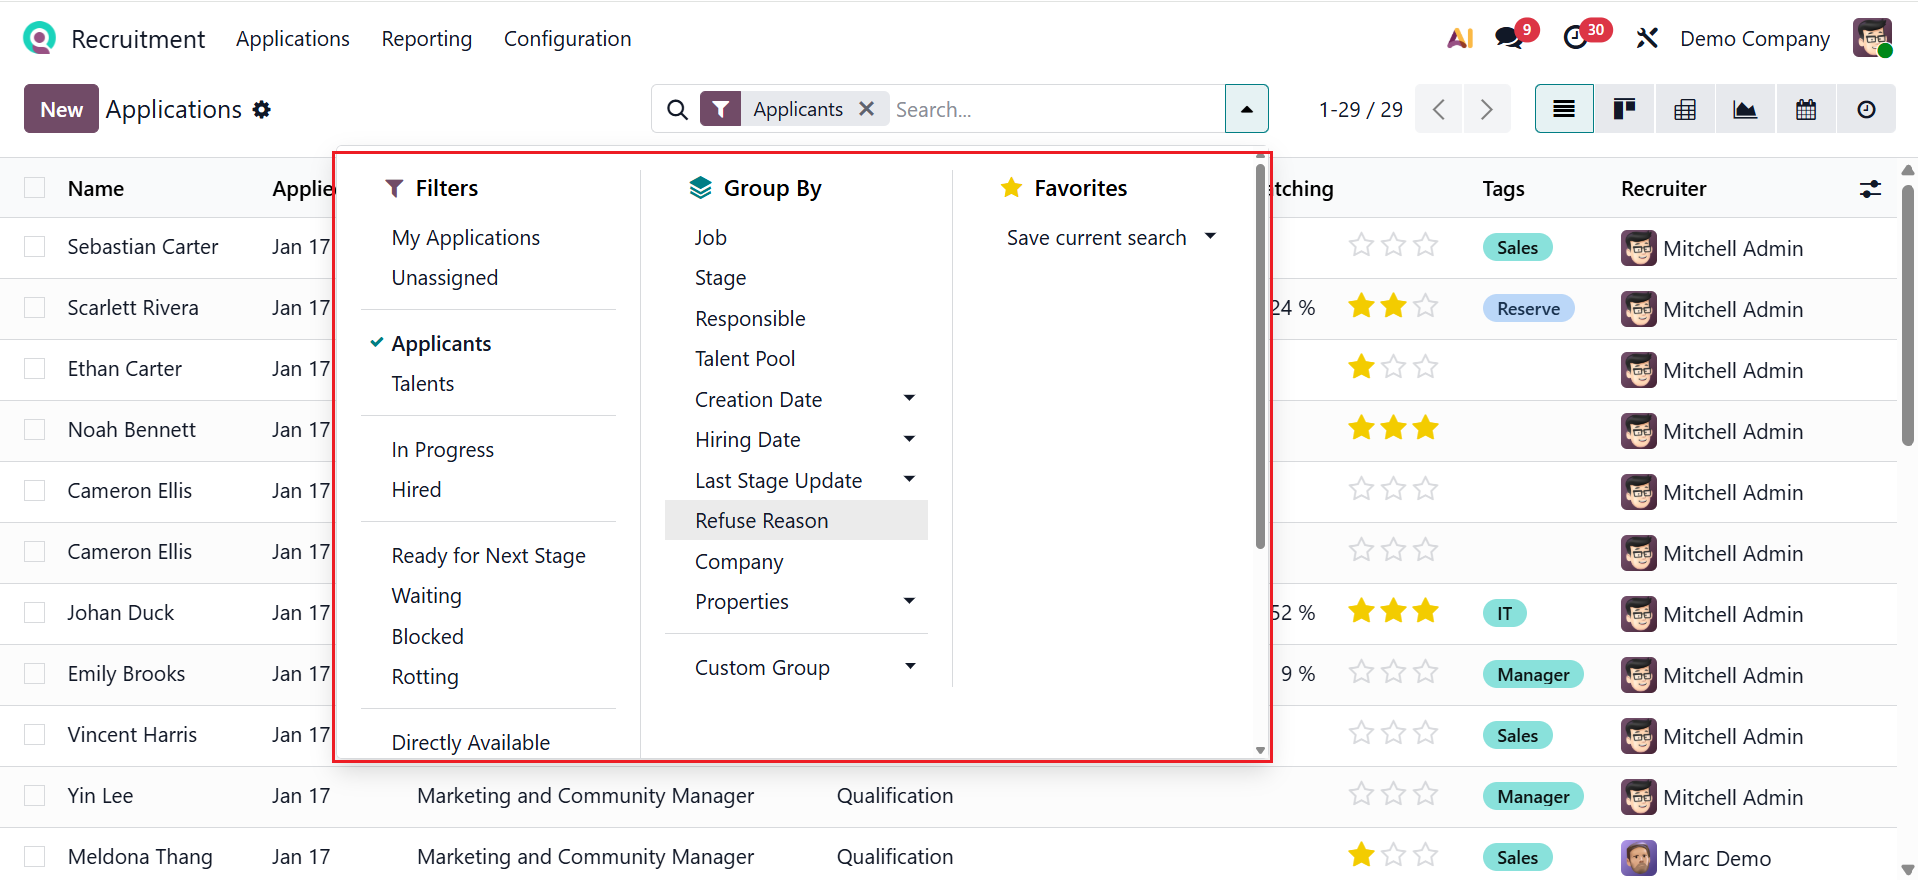Switch to graph view

click(1745, 109)
